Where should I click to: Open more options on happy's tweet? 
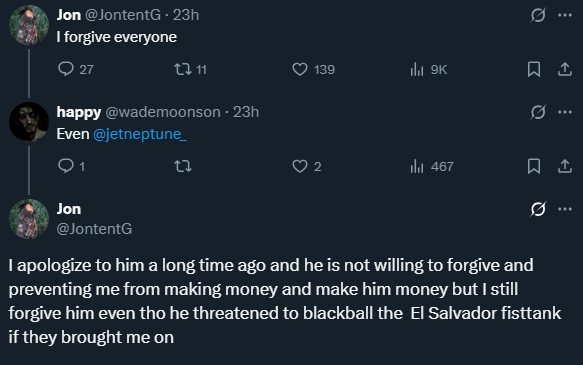pyautogui.click(x=565, y=112)
